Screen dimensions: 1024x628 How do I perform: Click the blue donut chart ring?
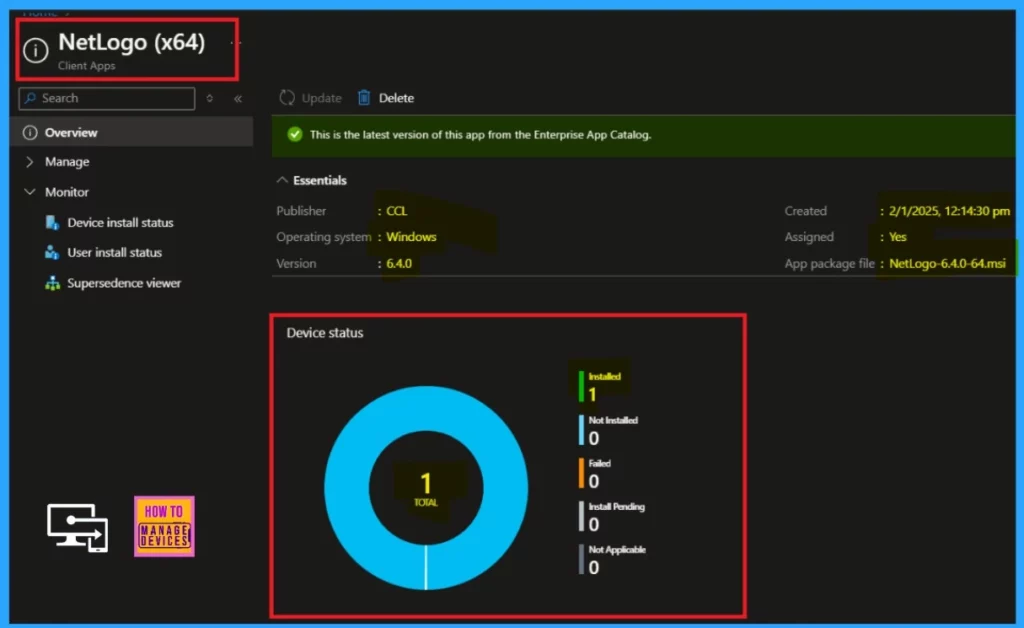tap(346, 488)
